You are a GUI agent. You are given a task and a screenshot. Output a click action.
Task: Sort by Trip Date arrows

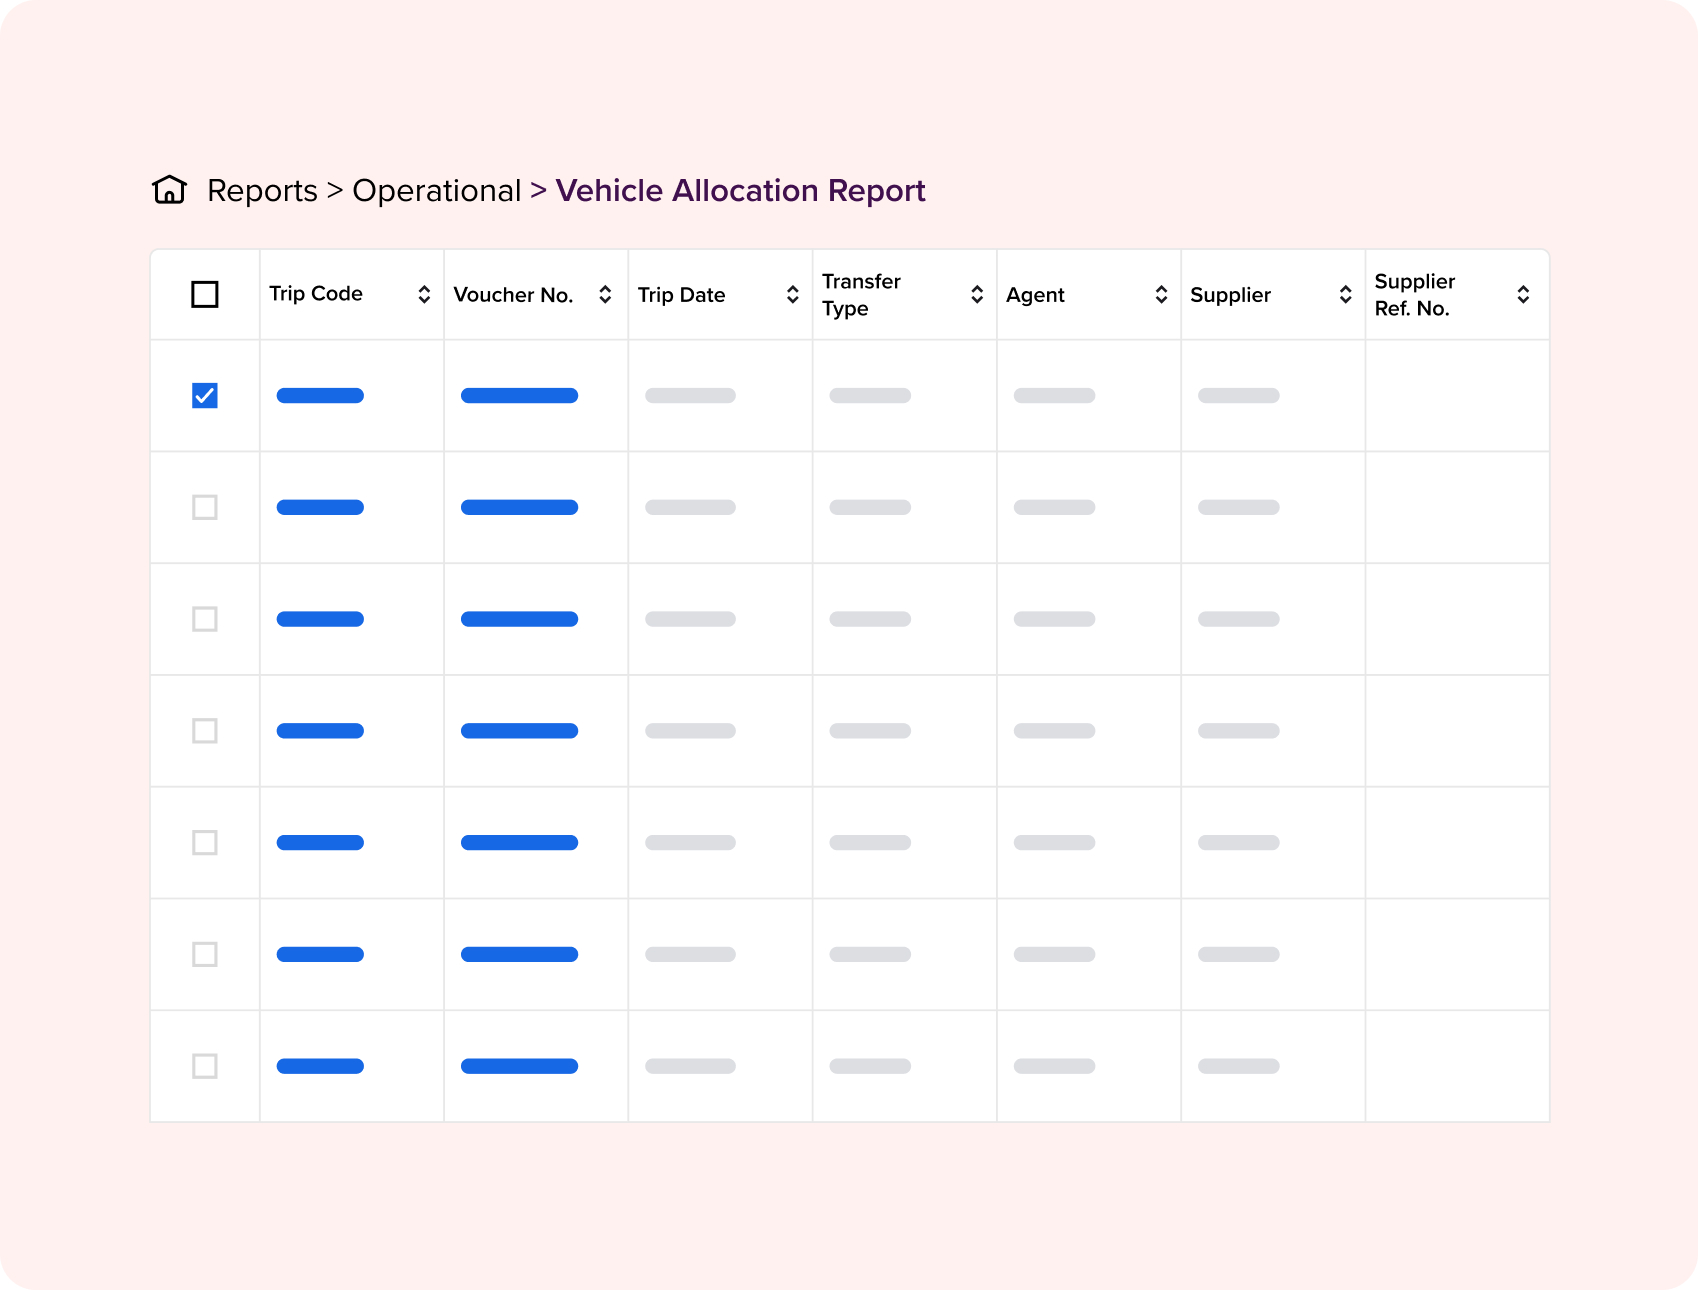pyautogui.click(x=792, y=294)
